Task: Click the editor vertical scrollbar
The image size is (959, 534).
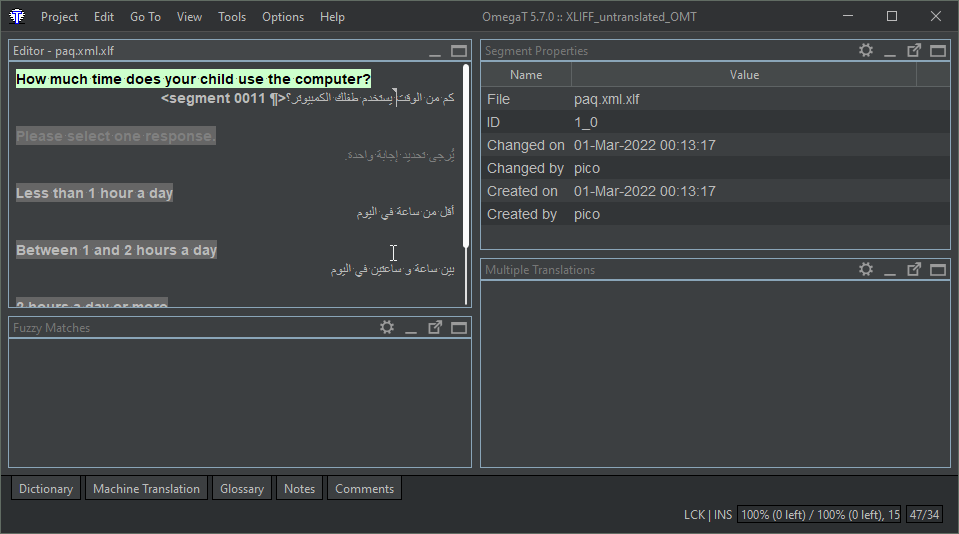Action: (466, 155)
